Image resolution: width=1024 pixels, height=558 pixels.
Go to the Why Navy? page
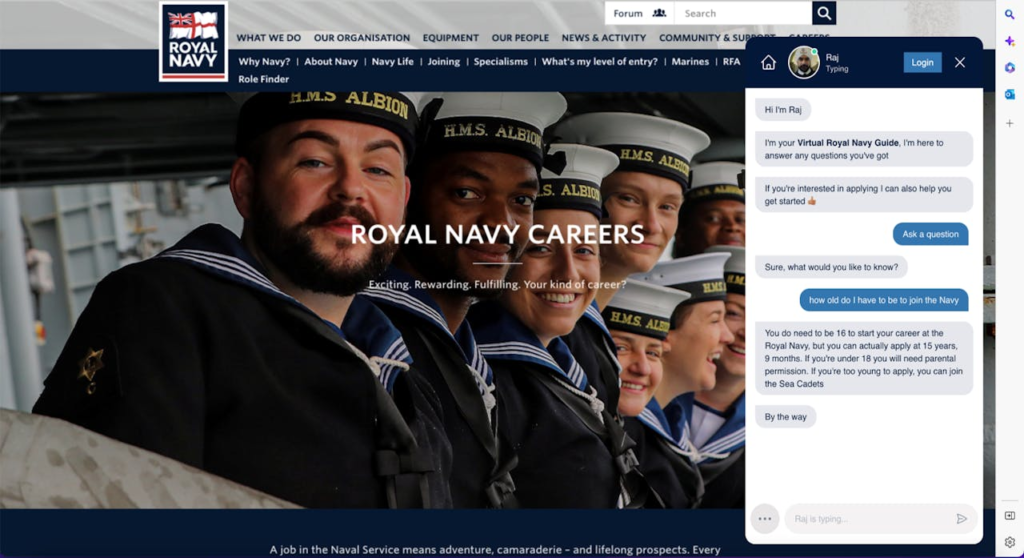264,61
